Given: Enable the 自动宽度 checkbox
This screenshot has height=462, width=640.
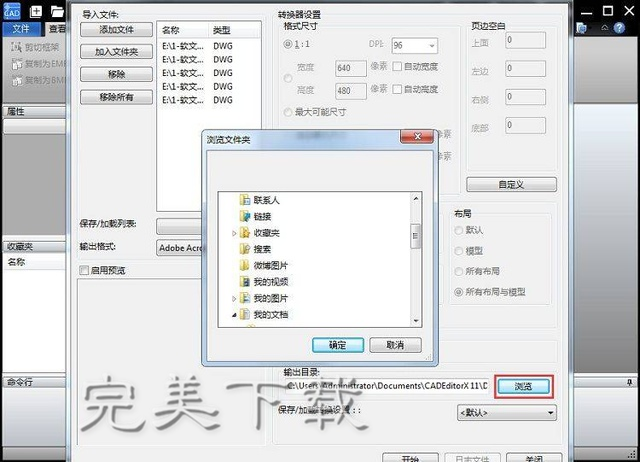Looking at the screenshot, I should click(397, 67).
